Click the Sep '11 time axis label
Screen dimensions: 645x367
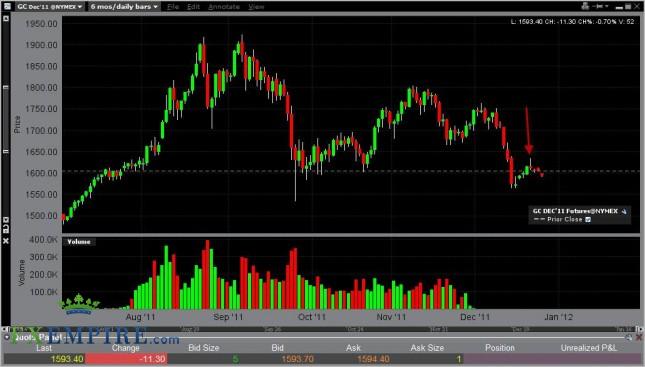(228, 317)
